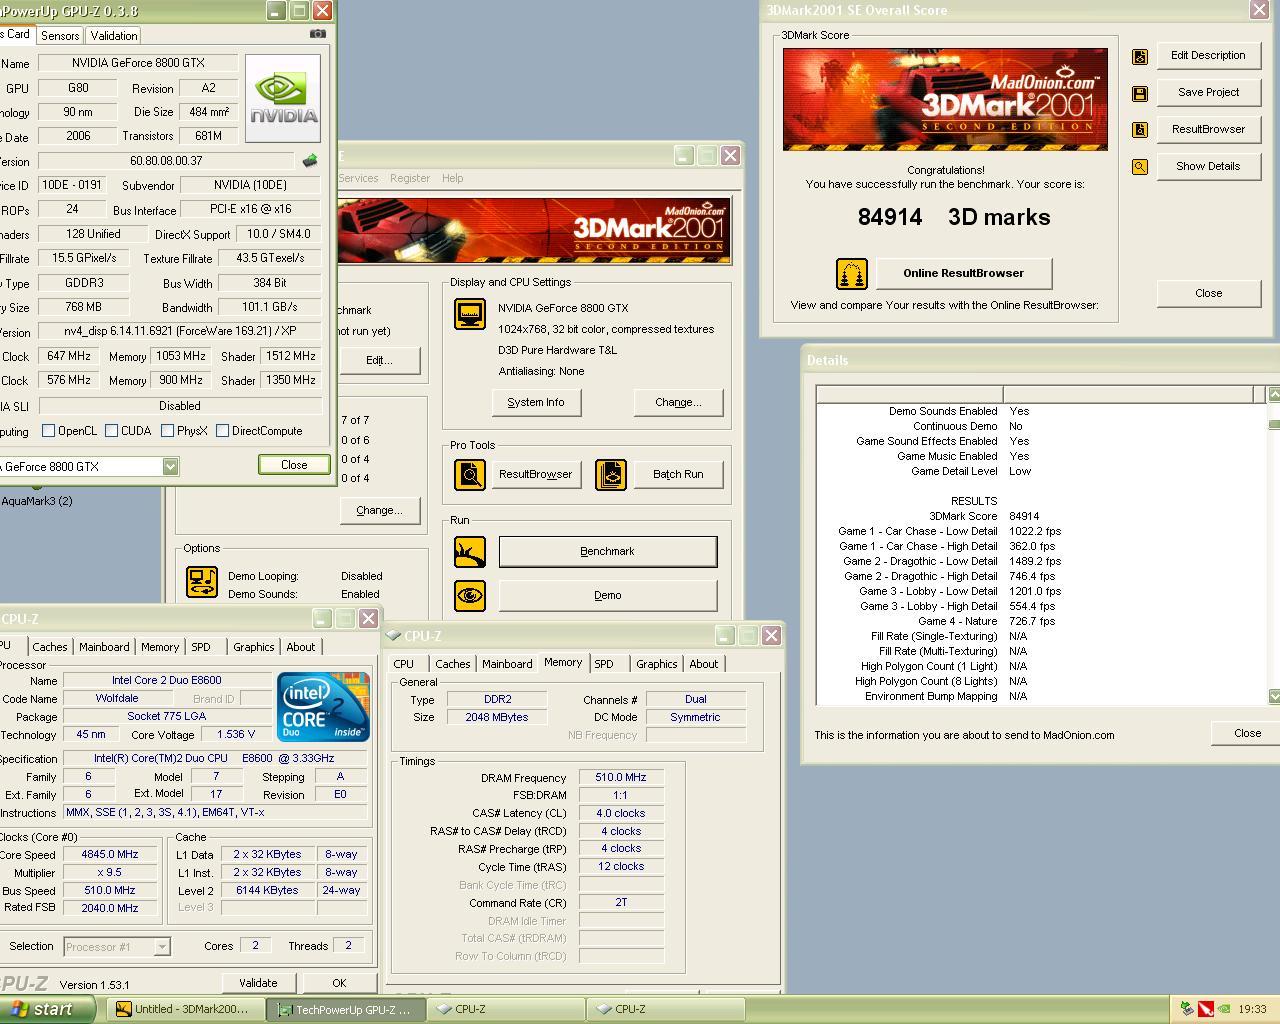The image size is (1280, 1024).
Task: Click the Windows start button
Action: (48, 1009)
